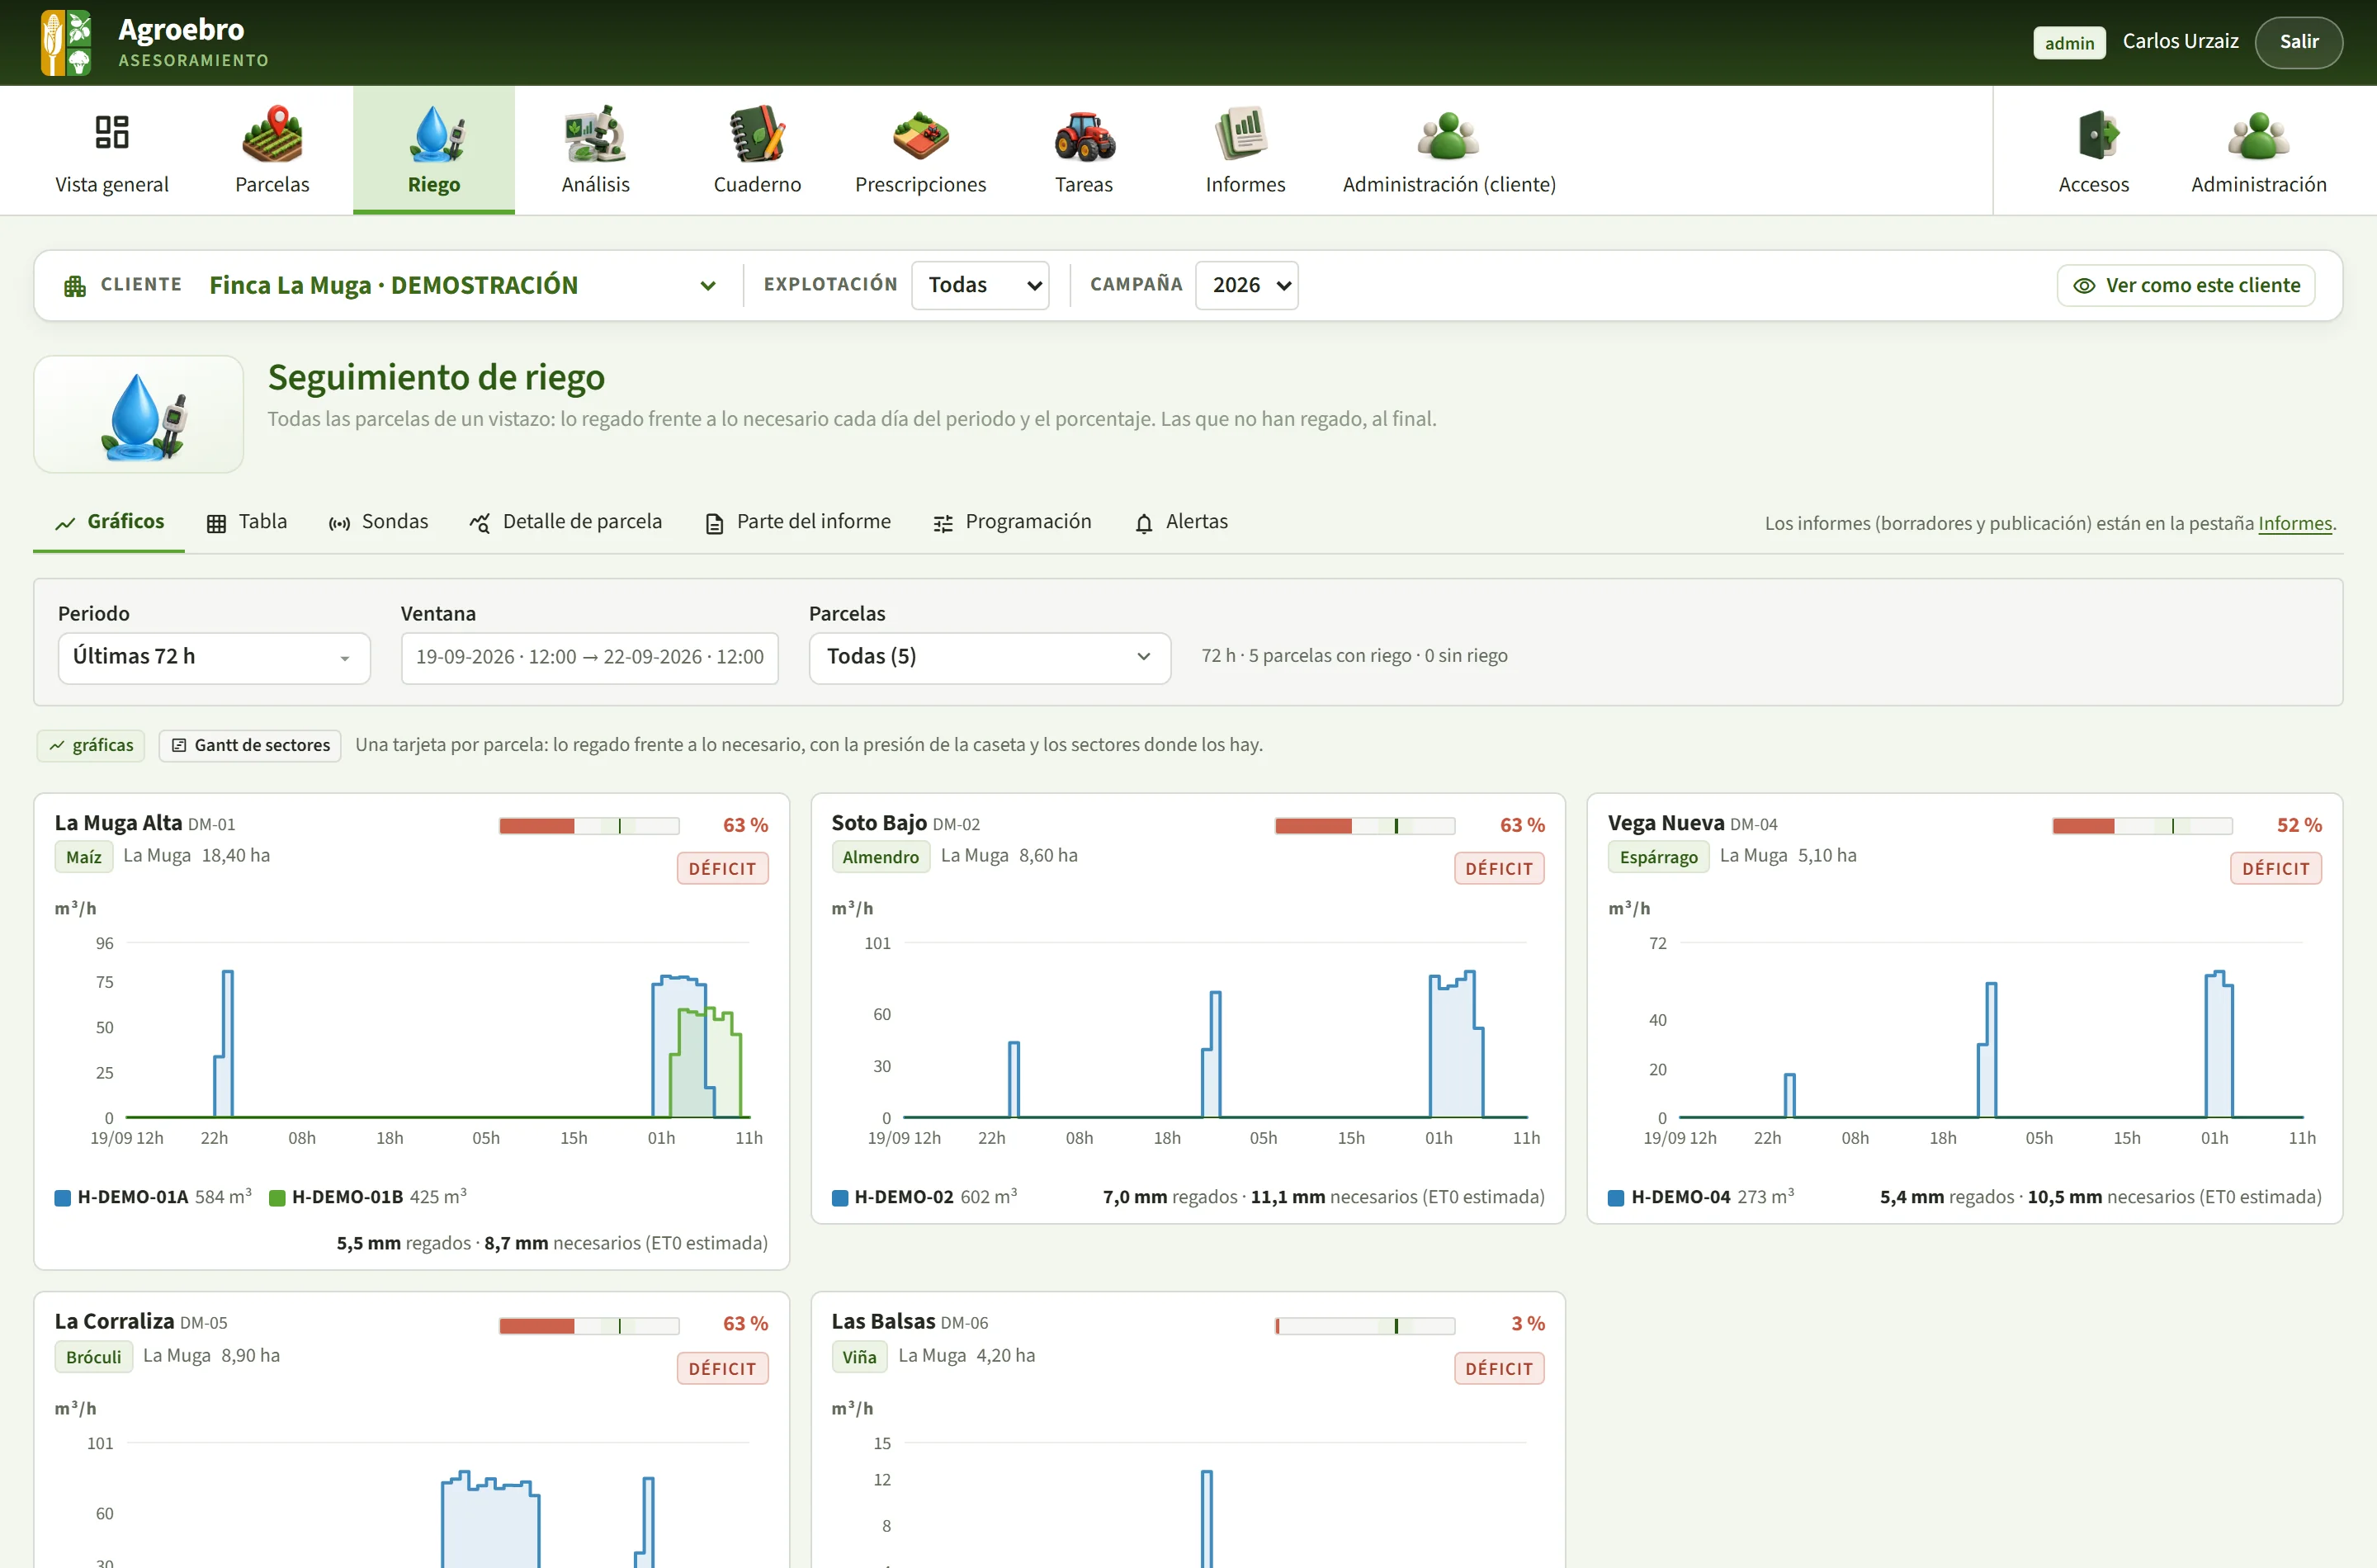Click the Carlos Urzaiz user name

[x=2180, y=42]
